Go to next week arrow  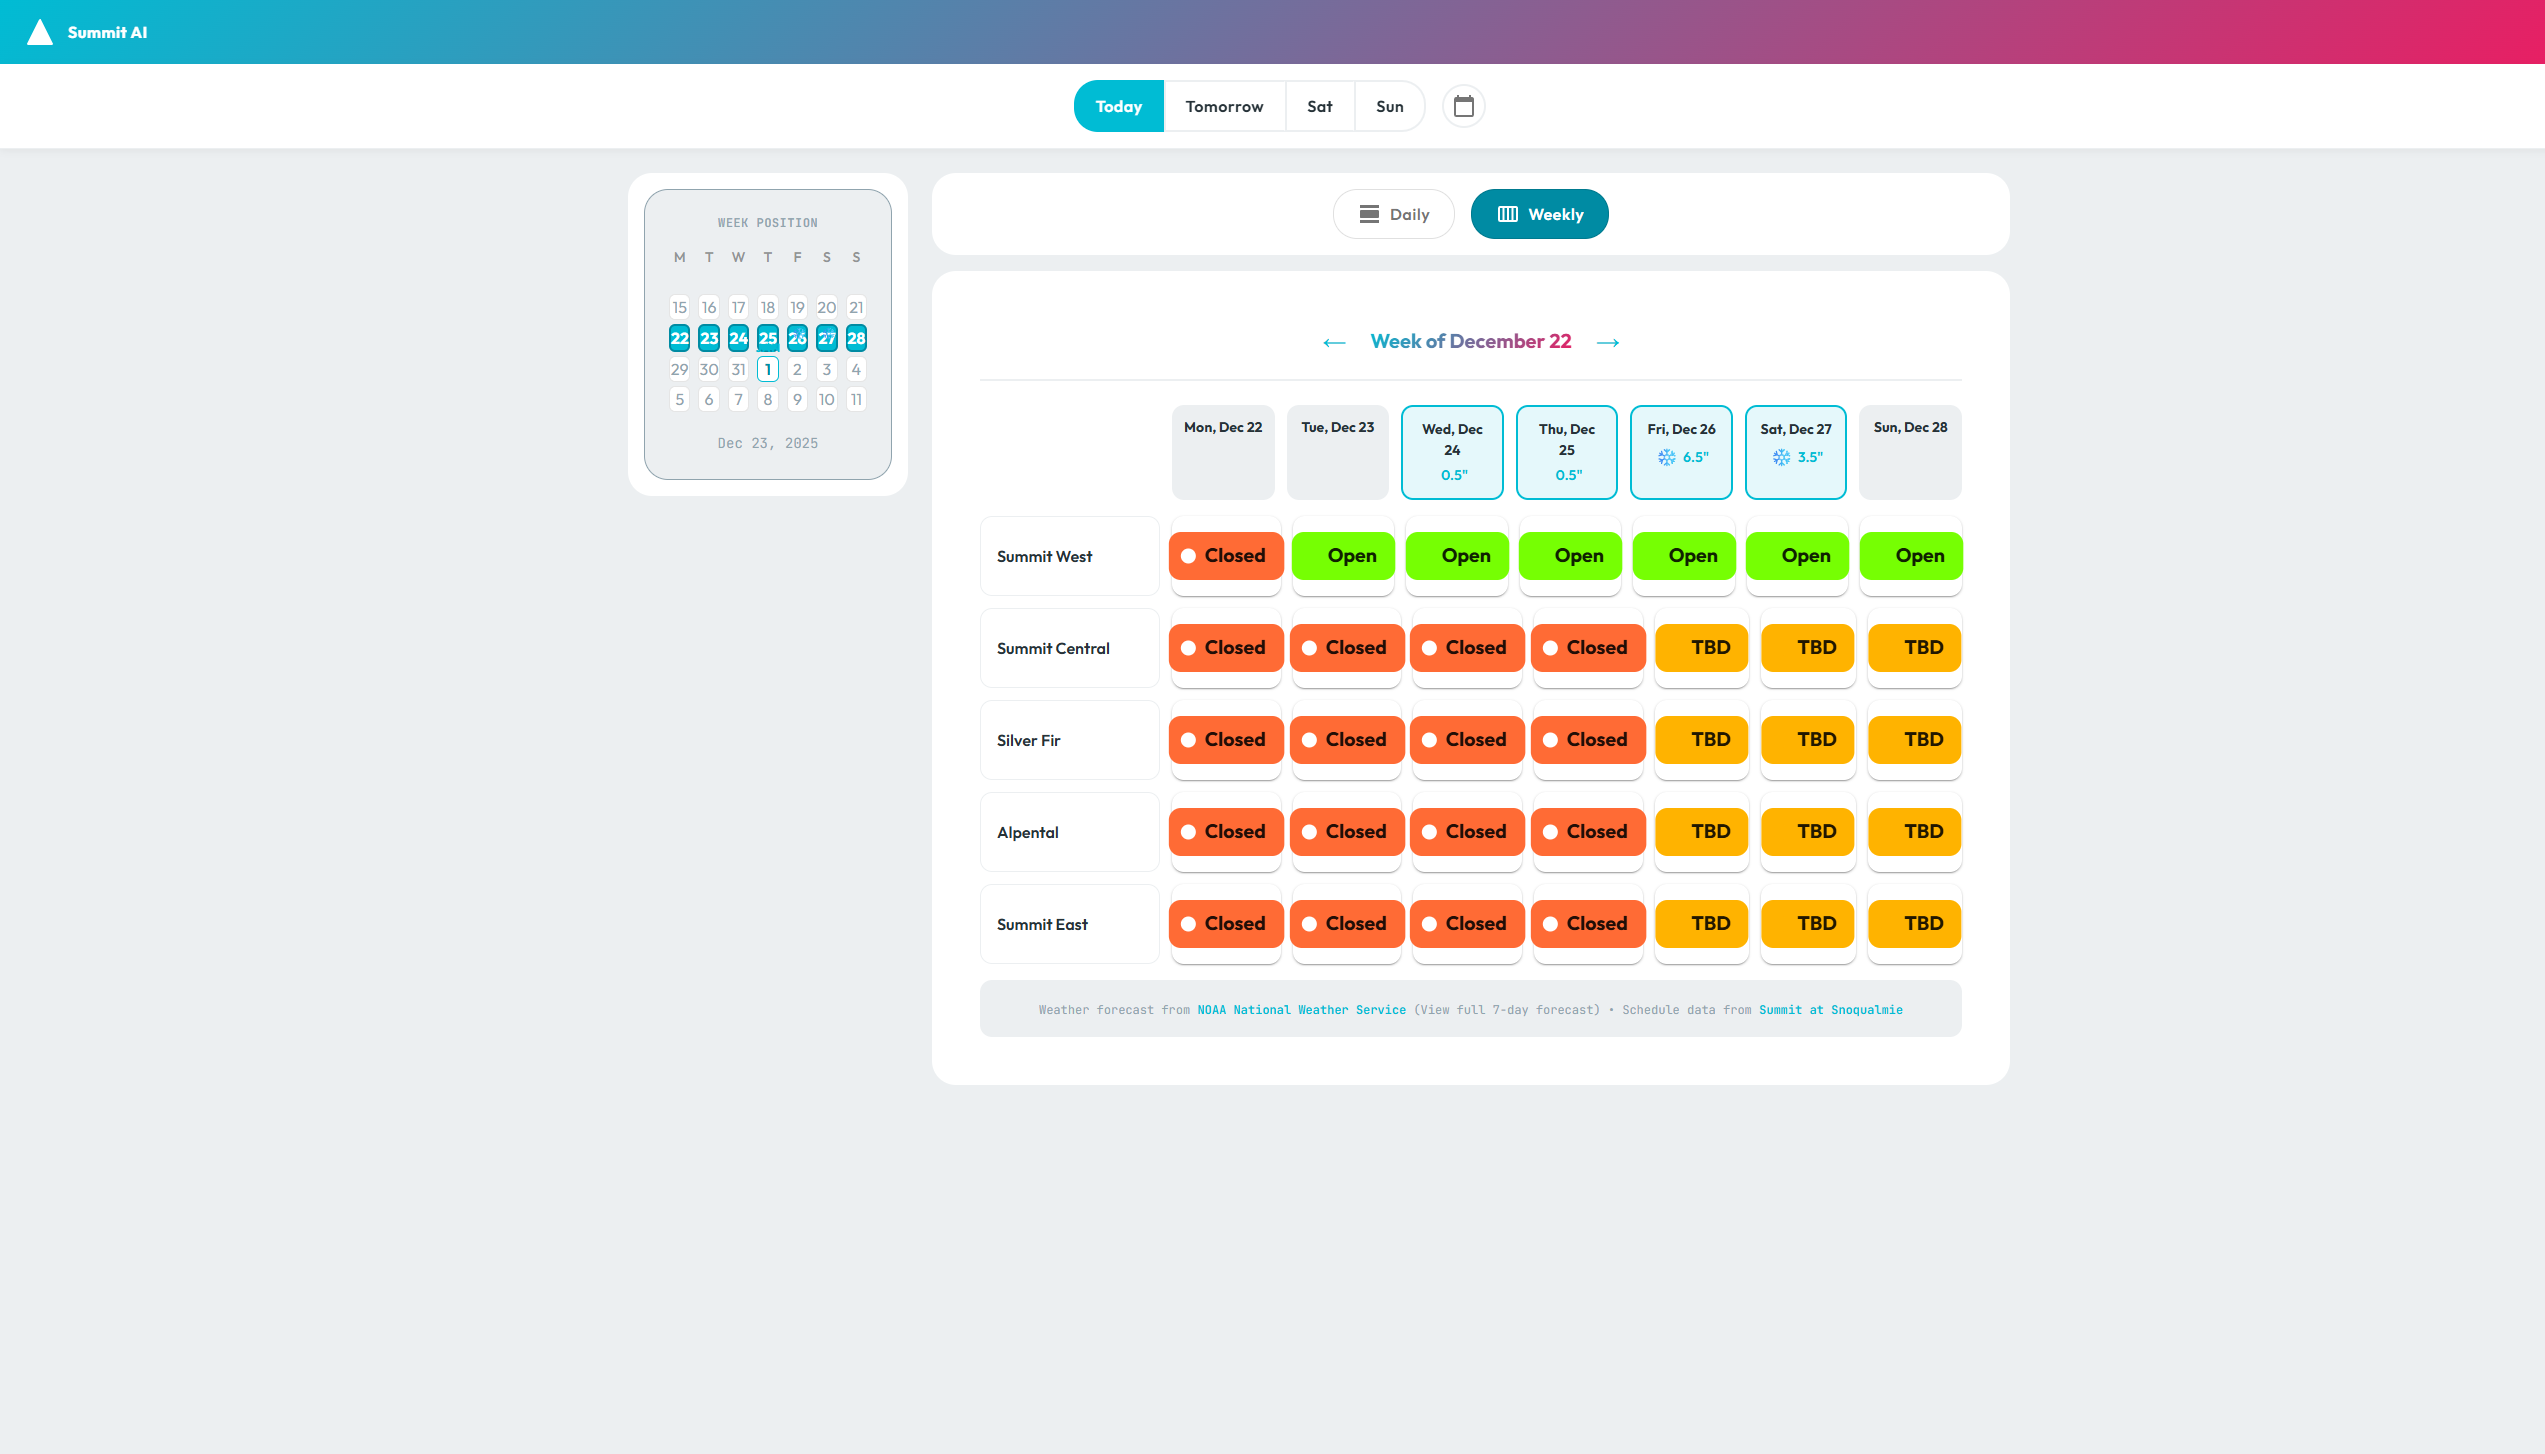1608,342
